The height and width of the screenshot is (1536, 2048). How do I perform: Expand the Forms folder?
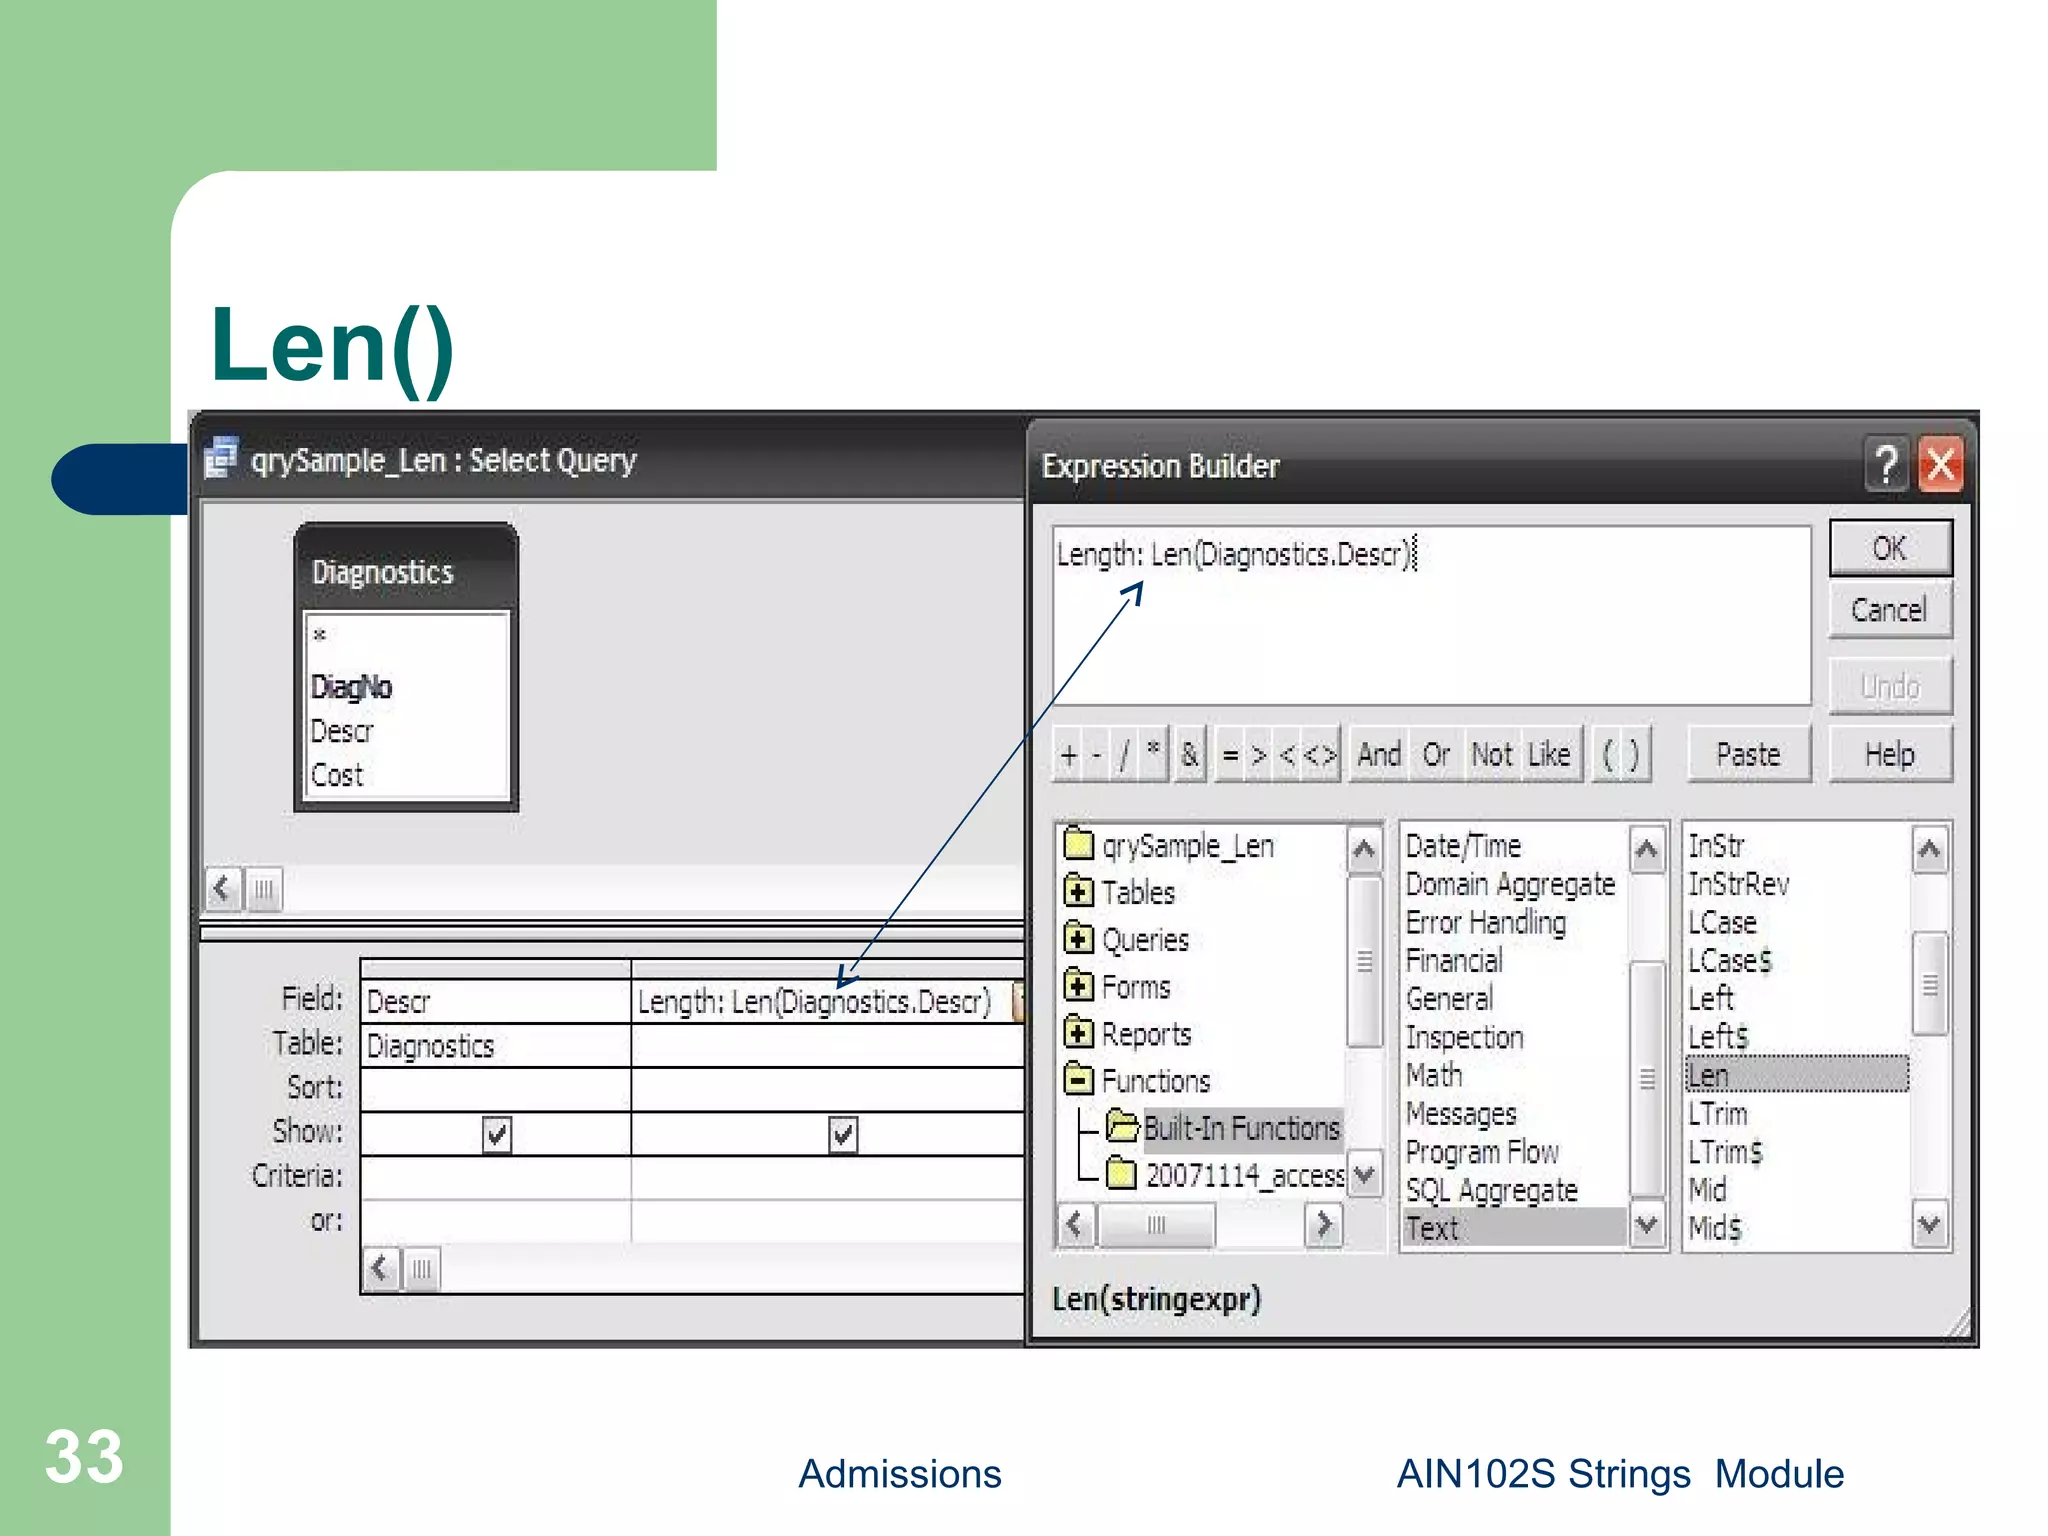(x=1078, y=986)
